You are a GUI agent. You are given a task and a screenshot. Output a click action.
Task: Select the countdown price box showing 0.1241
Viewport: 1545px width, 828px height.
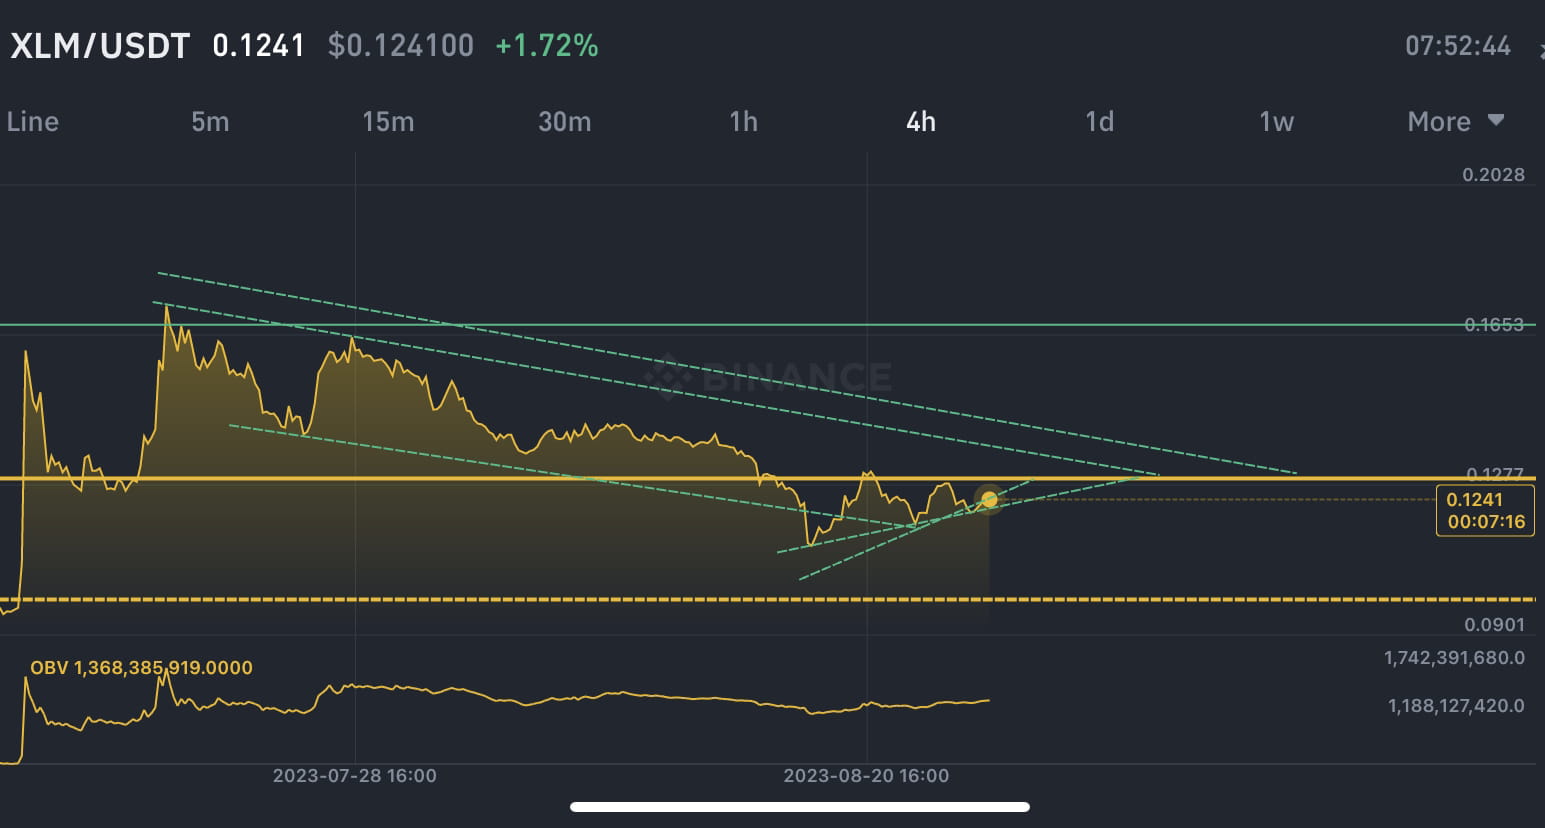[x=1484, y=509]
